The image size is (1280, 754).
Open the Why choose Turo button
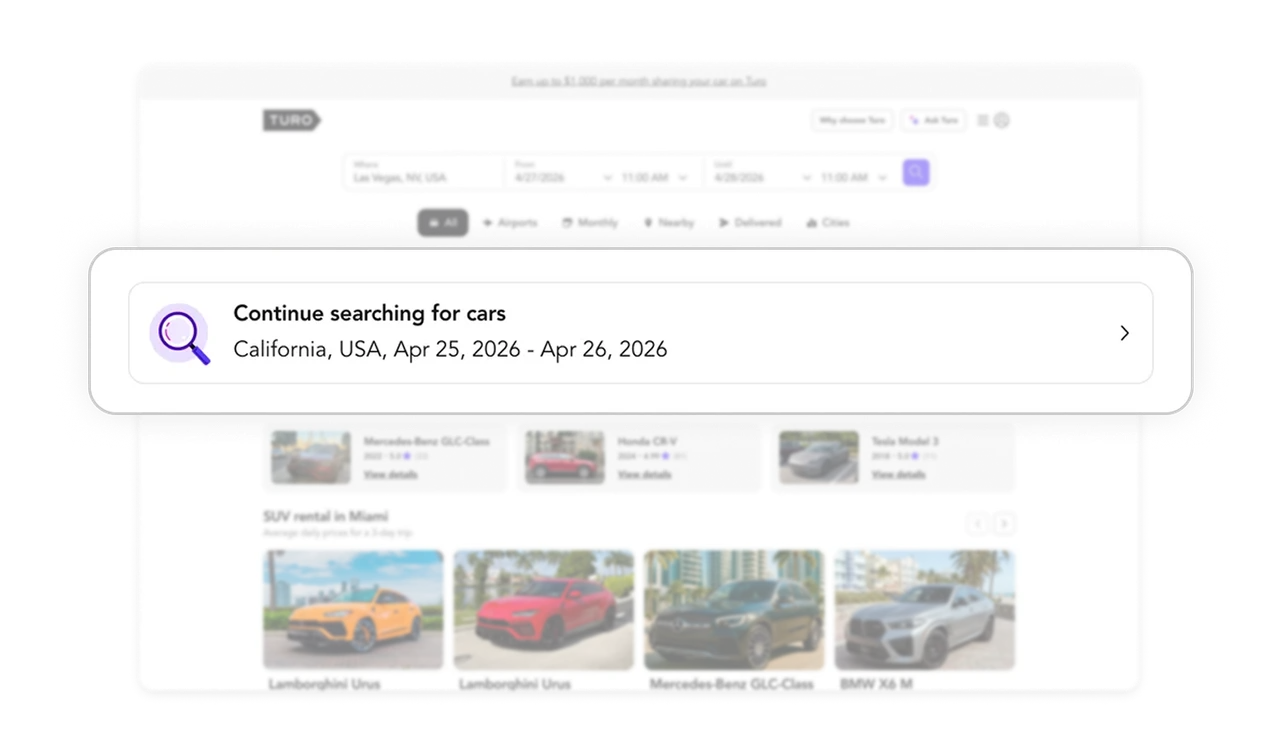852,120
